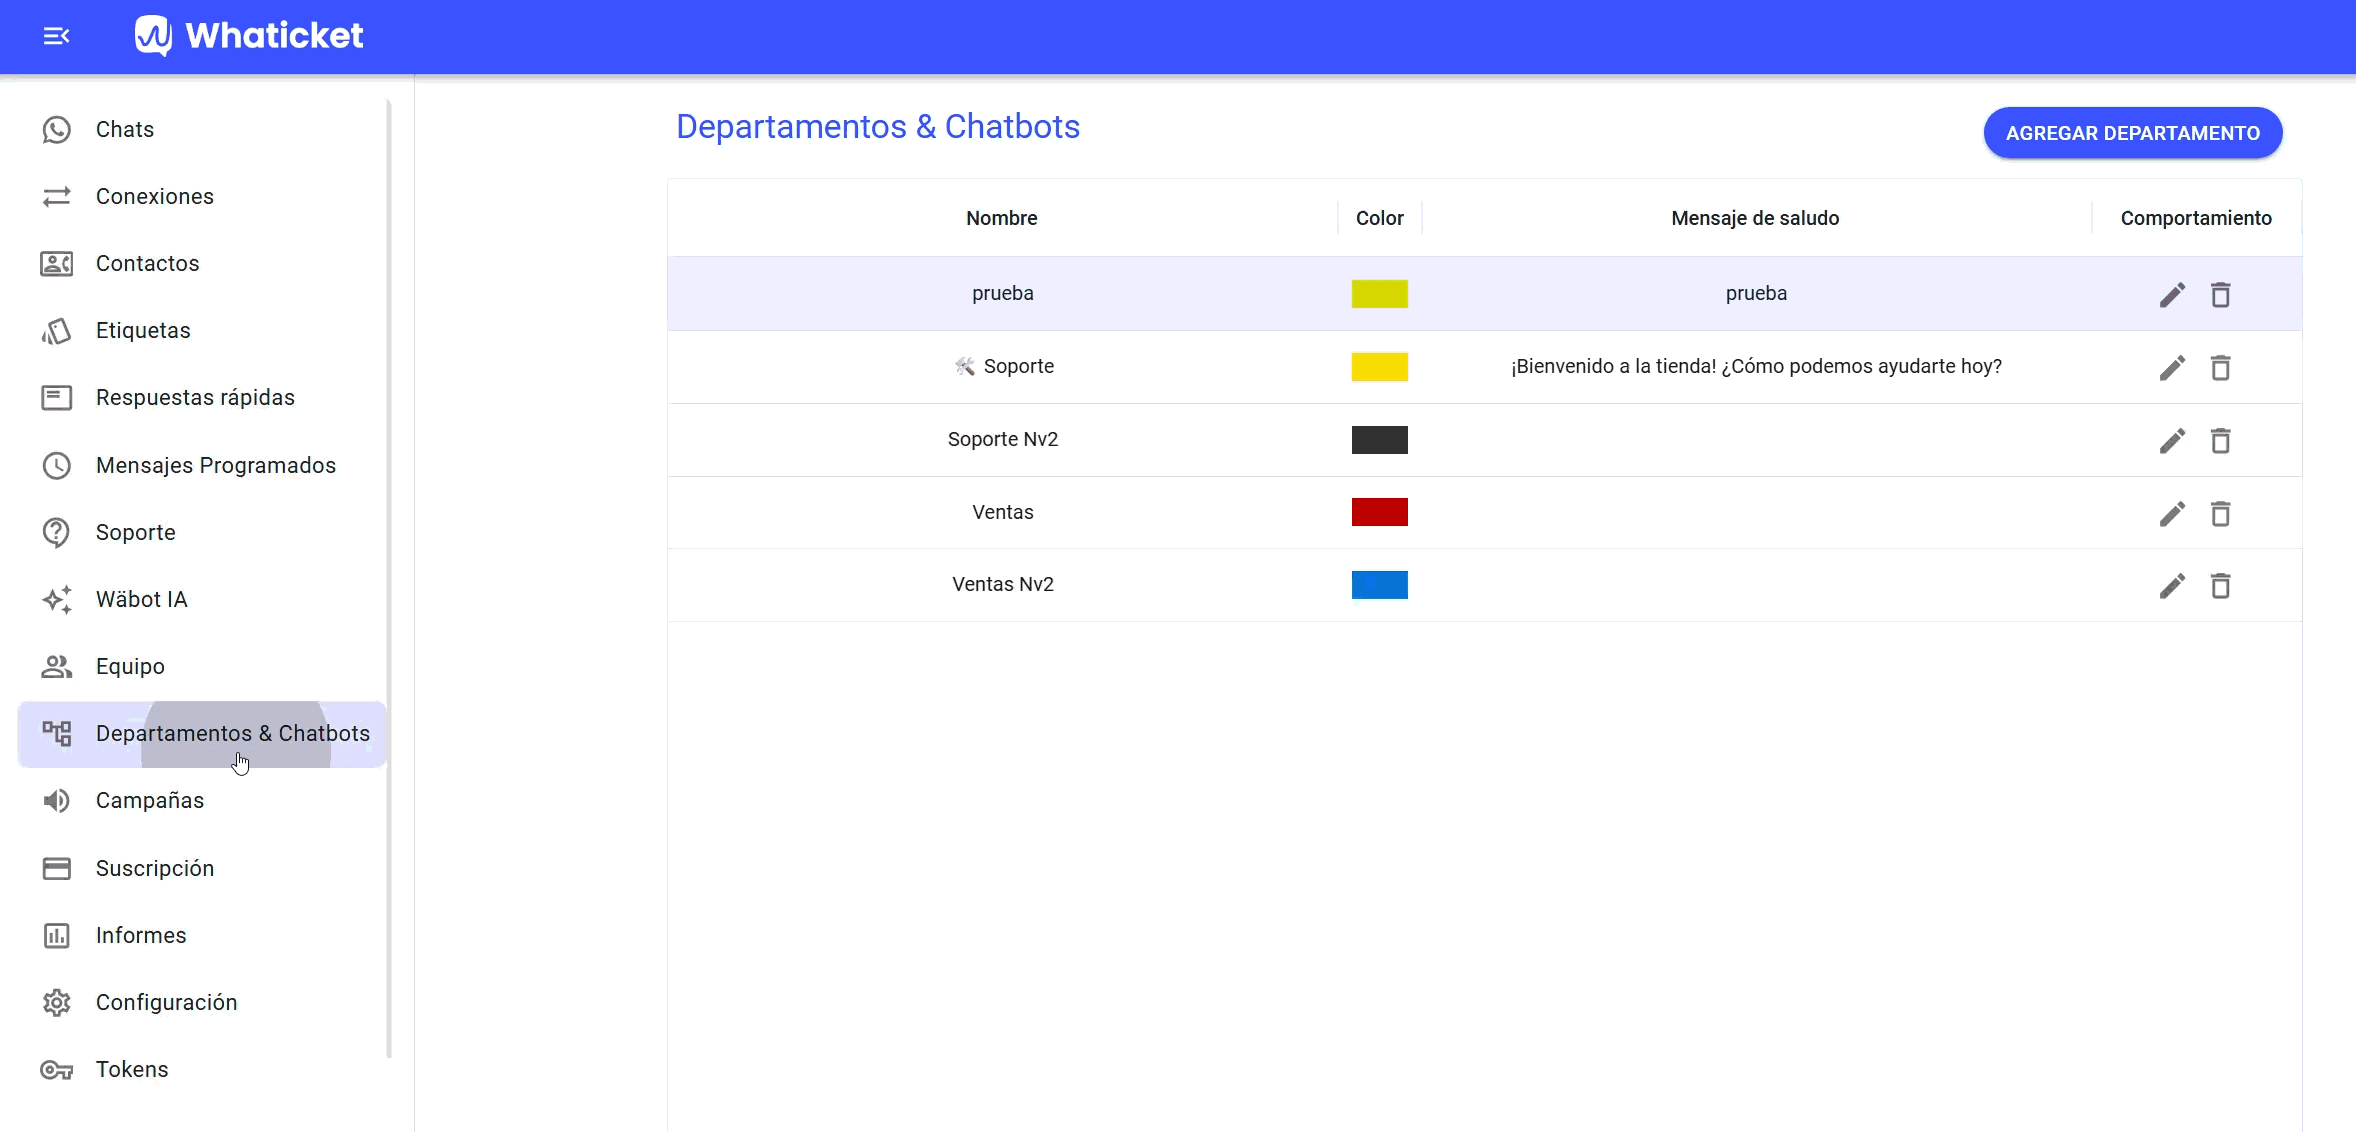Click the AGREGAR DEPARTAMENTO button

2133,133
